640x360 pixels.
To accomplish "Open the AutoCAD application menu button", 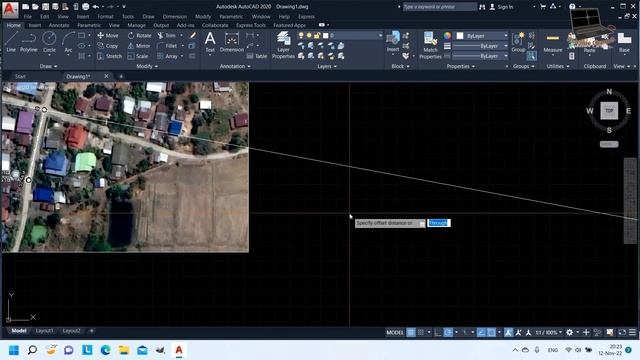I will click(10, 9).
